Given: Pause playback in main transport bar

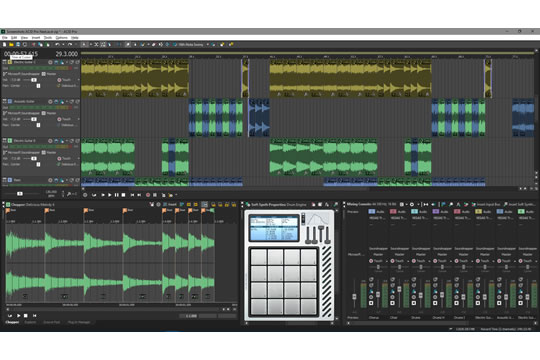Looking at the screenshot, I should click(116, 195).
